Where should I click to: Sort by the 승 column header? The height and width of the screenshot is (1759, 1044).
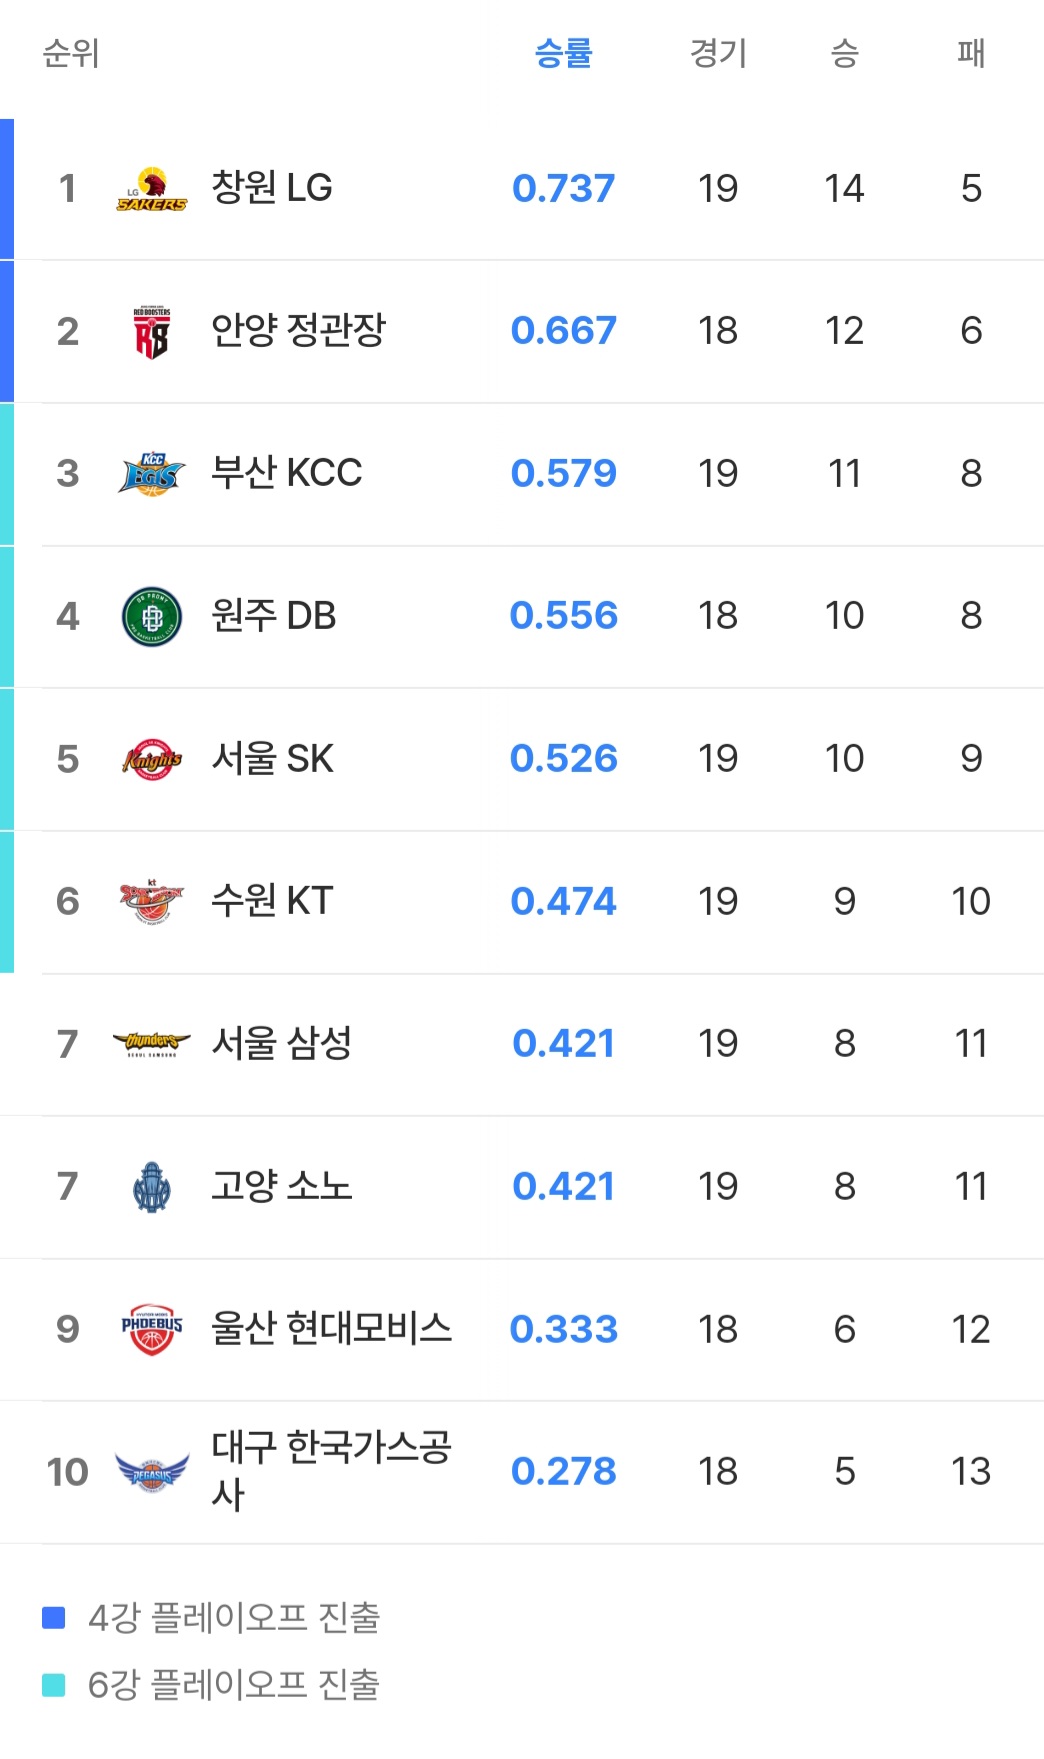[845, 52]
